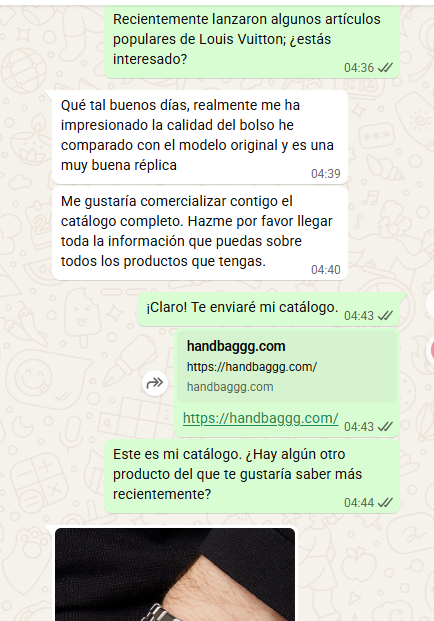Click the bold handbaggg.com preview title
The height and width of the screenshot is (621, 434).
[236, 346]
